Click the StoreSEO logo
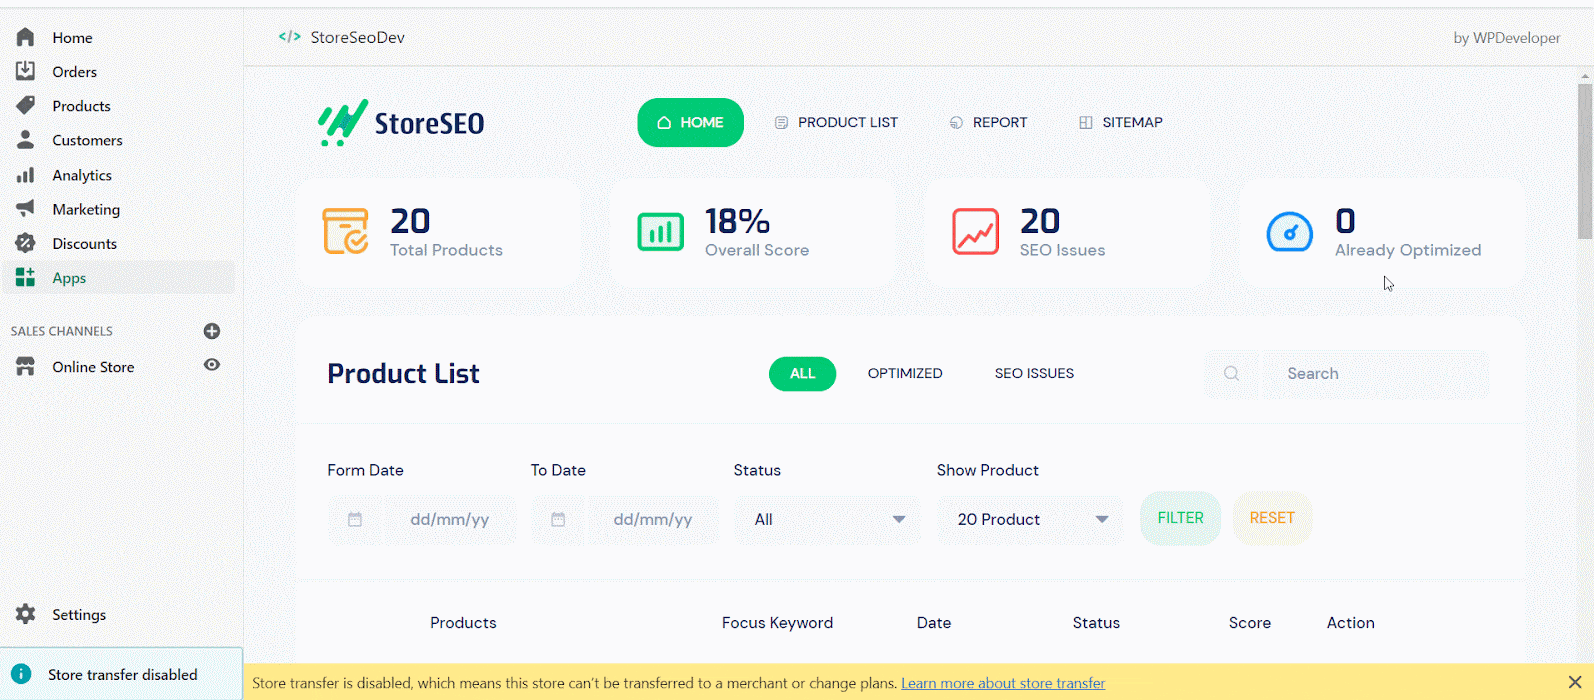 [401, 123]
